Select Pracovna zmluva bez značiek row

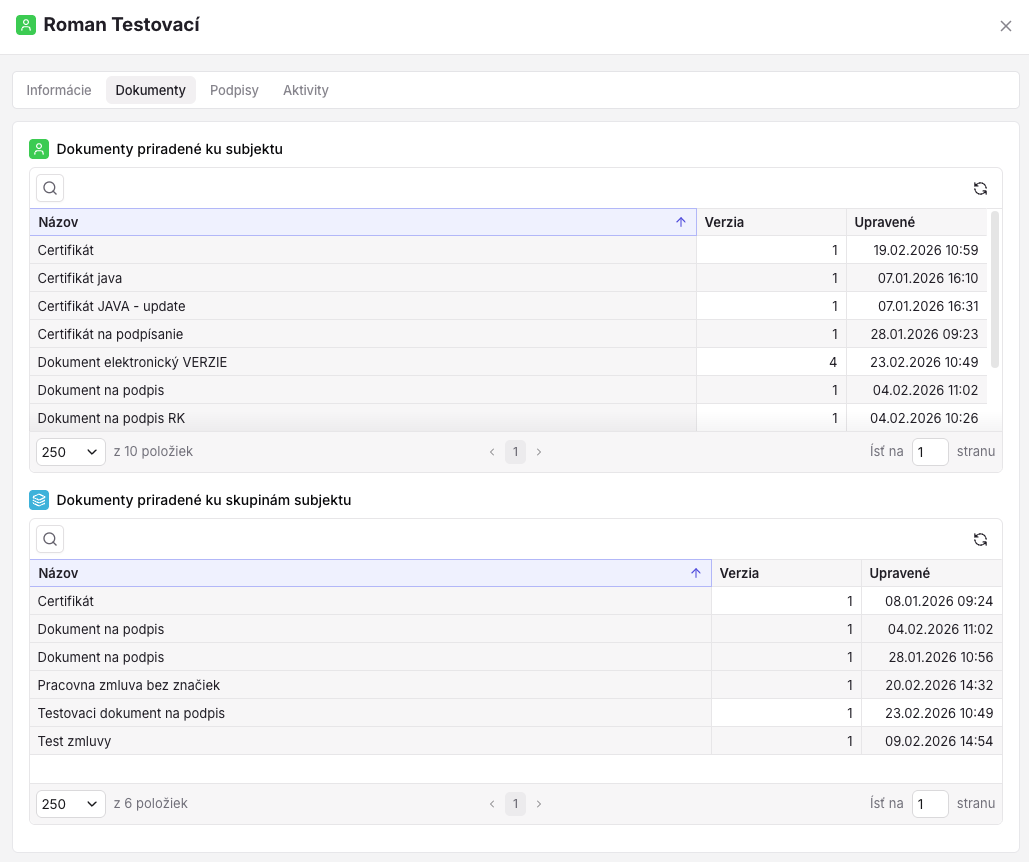[x=516, y=685]
